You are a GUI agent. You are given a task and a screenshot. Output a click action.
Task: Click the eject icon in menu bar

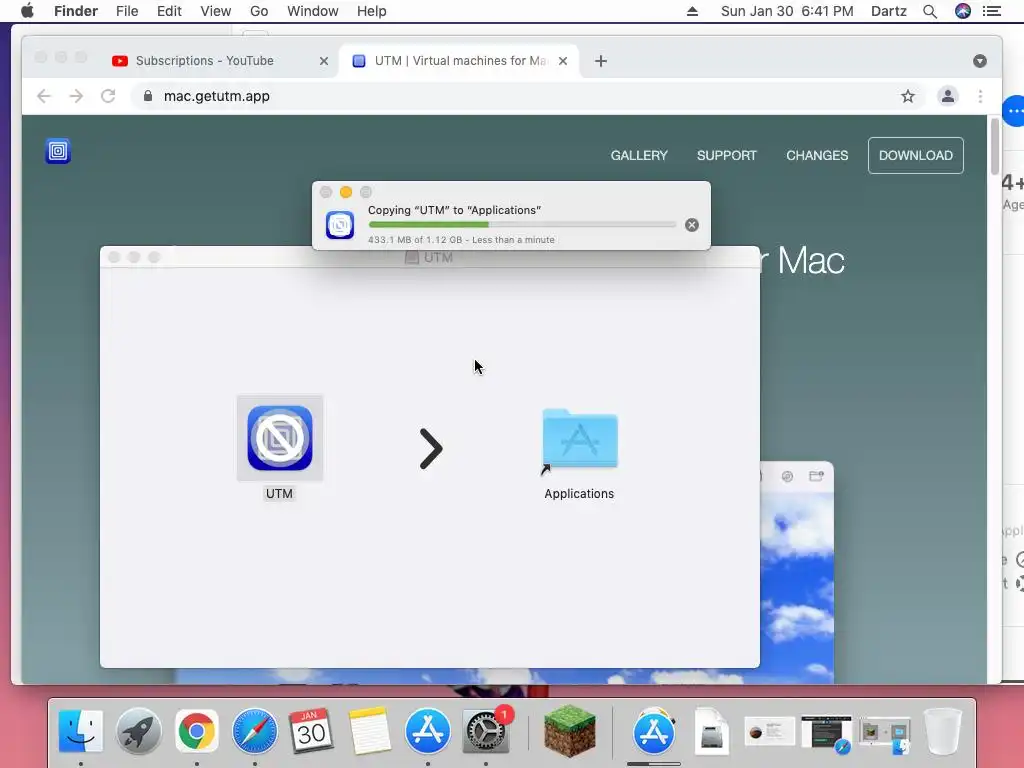pyautogui.click(x=692, y=11)
